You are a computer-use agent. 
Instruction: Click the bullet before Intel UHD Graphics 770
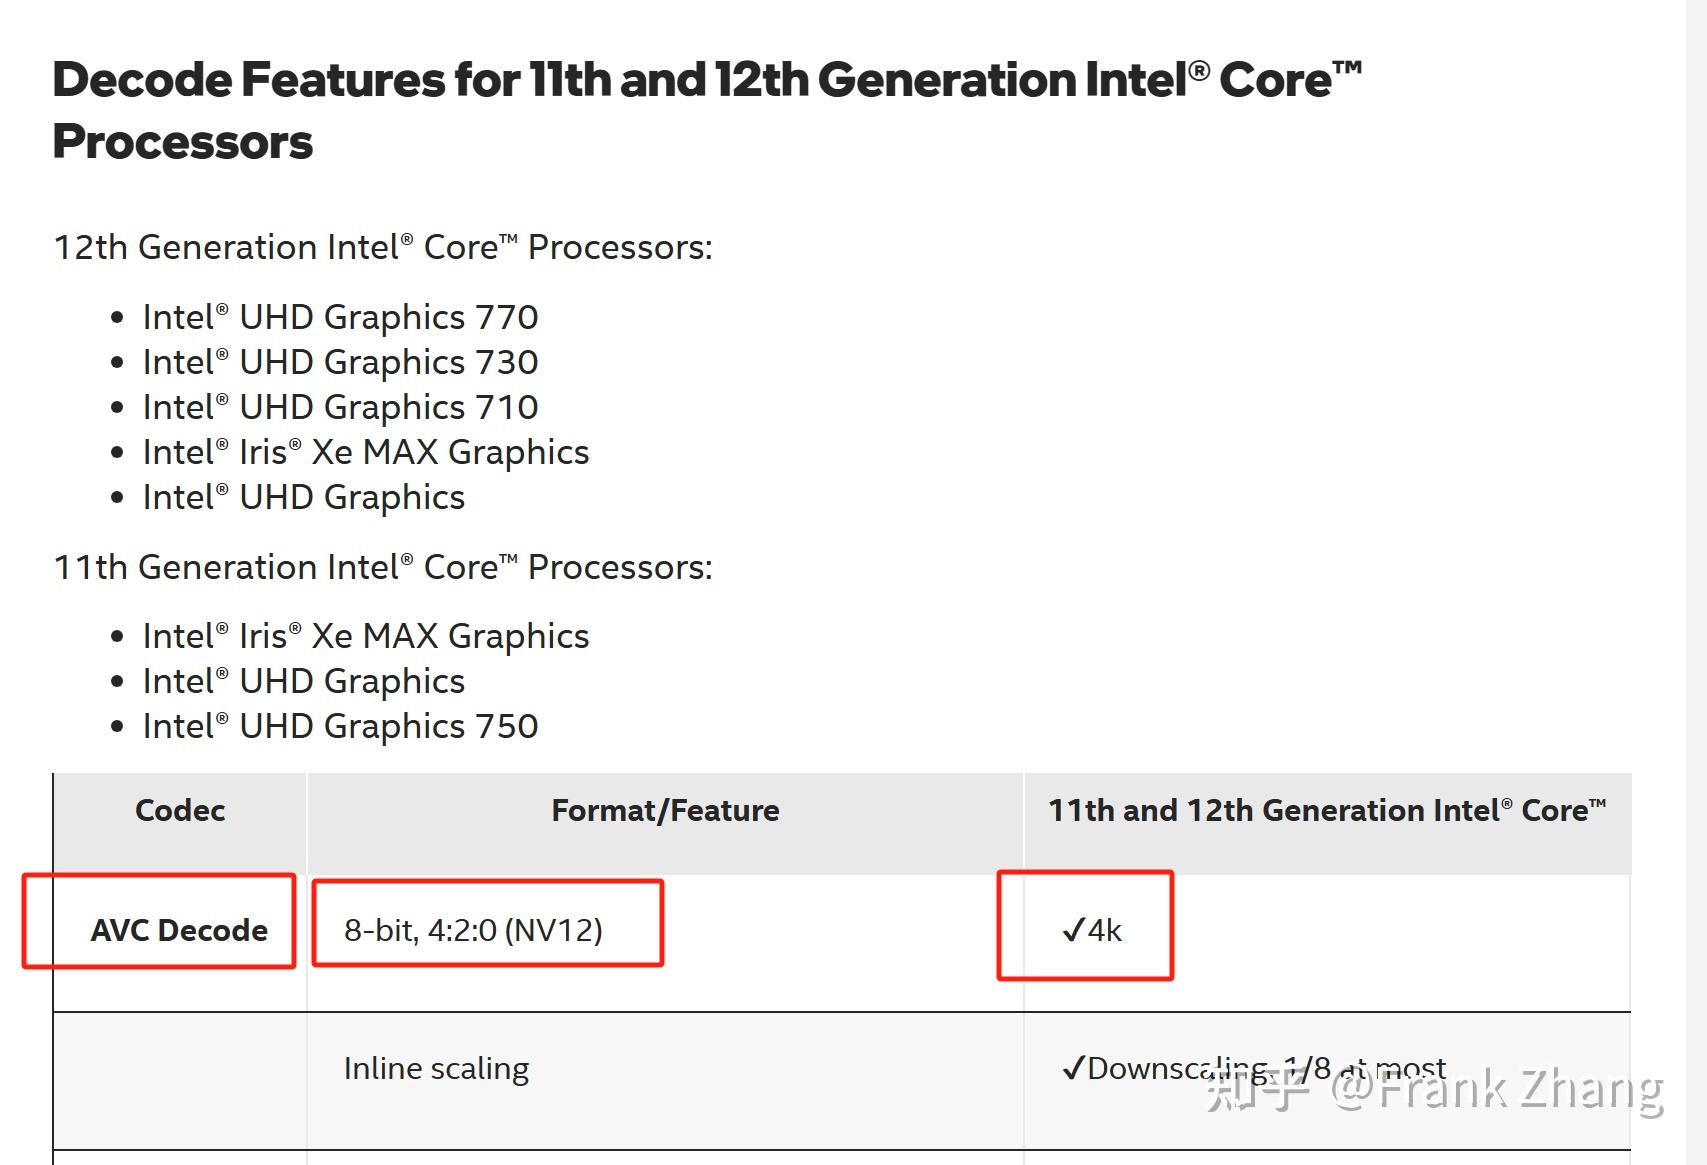tap(118, 318)
